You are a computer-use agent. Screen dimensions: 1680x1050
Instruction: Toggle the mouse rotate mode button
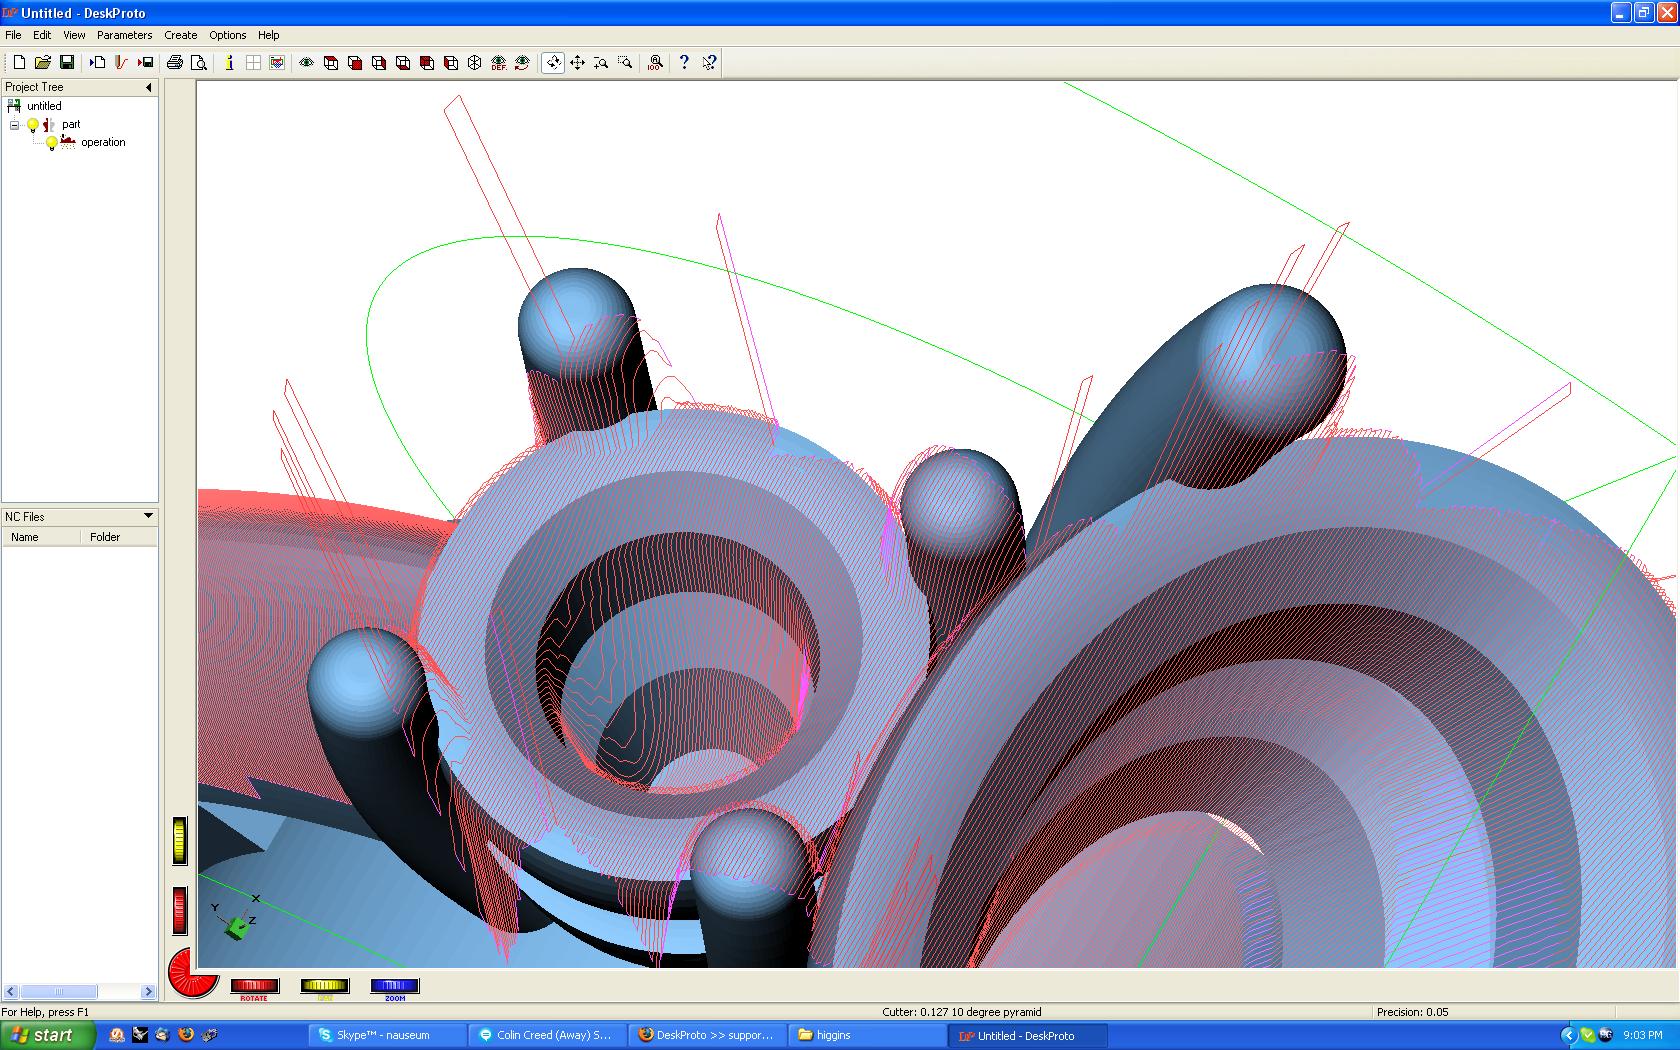point(553,62)
